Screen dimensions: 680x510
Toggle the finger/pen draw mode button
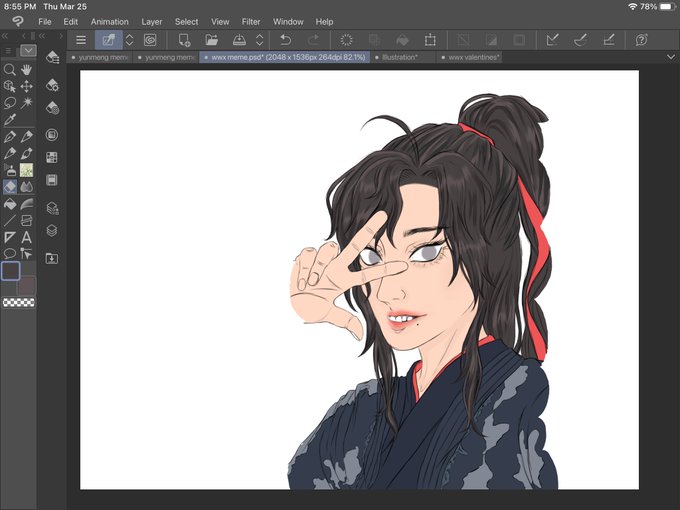click(109, 40)
